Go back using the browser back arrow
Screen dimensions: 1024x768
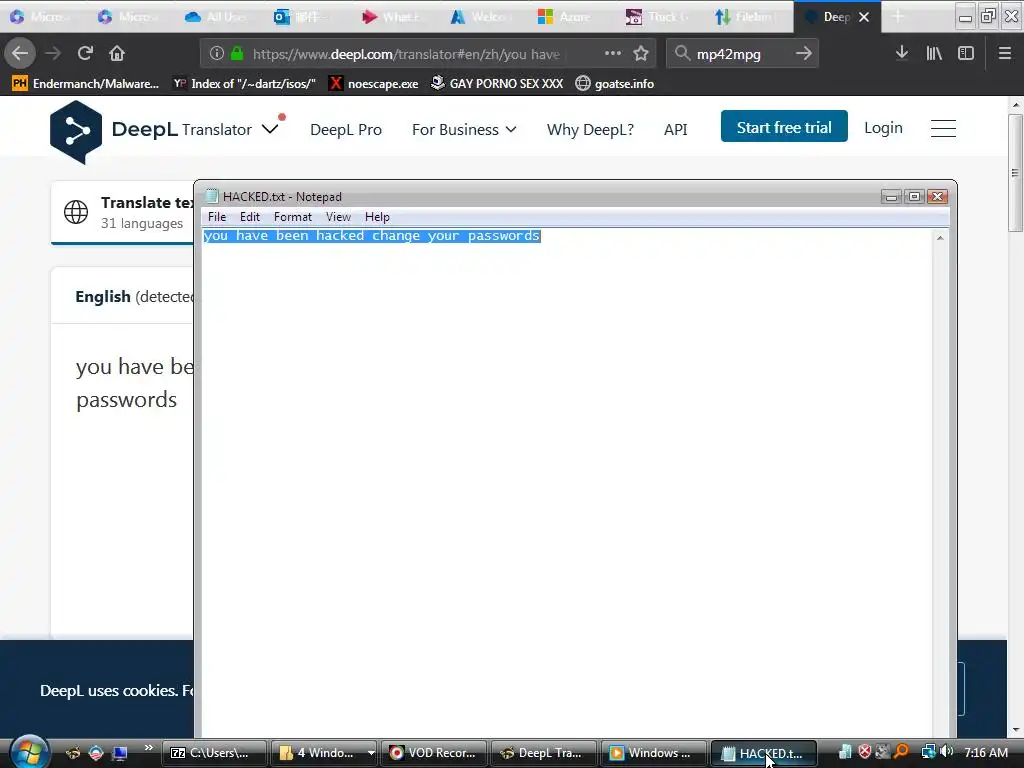[20, 53]
